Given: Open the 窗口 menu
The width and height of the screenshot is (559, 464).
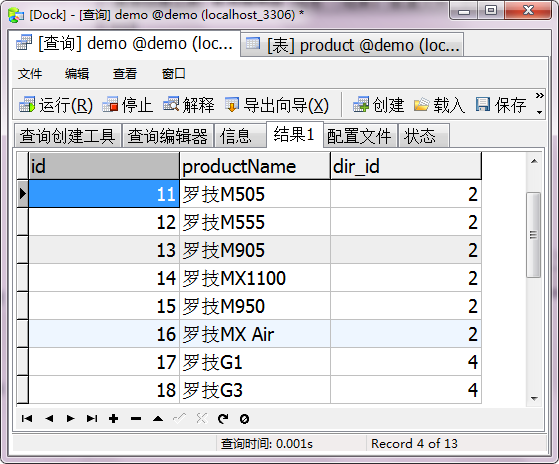Looking at the screenshot, I should click(x=174, y=74).
